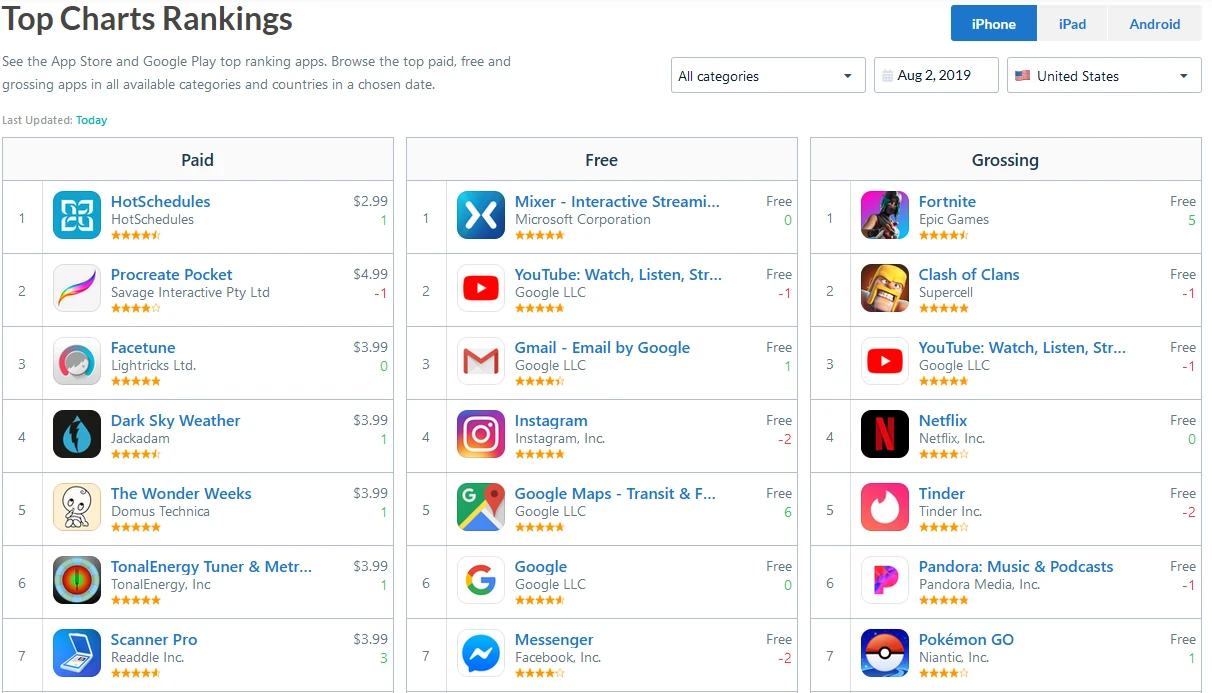Click the Google Maps app title link

(615, 494)
